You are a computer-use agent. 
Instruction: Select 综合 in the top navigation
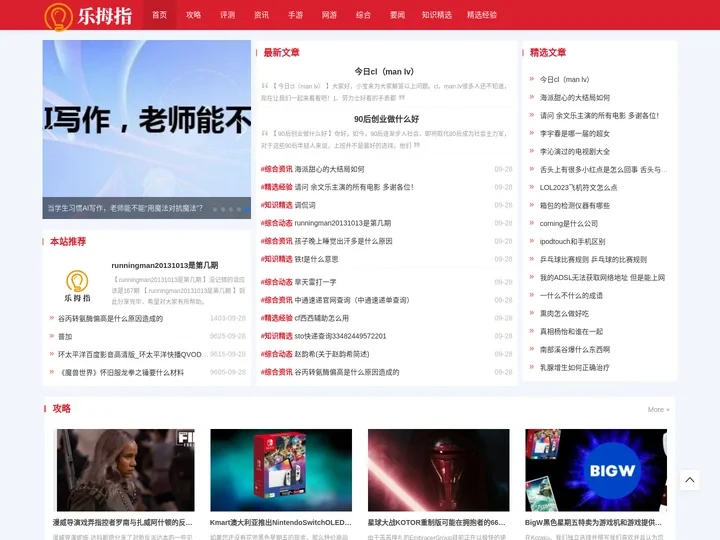tap(363, 15)
